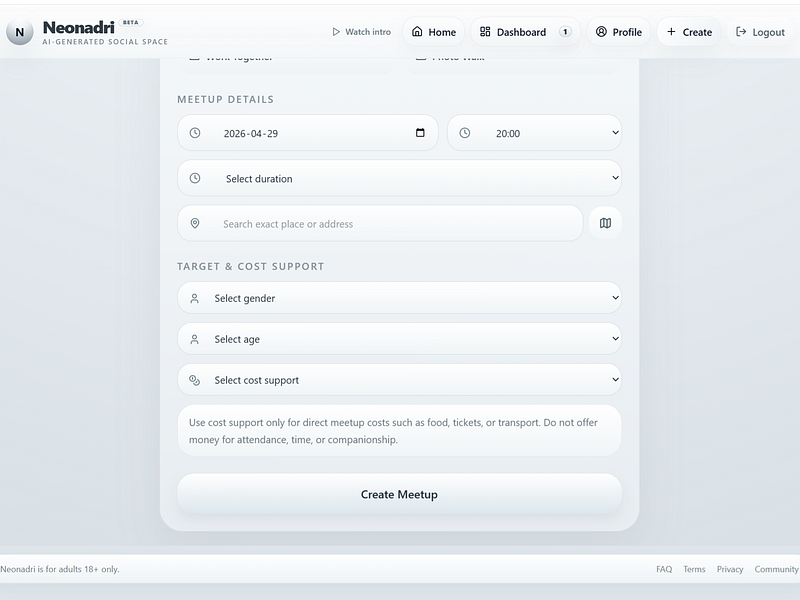
Task: Click the Create Meetup button
Action: tap(399, 494)
